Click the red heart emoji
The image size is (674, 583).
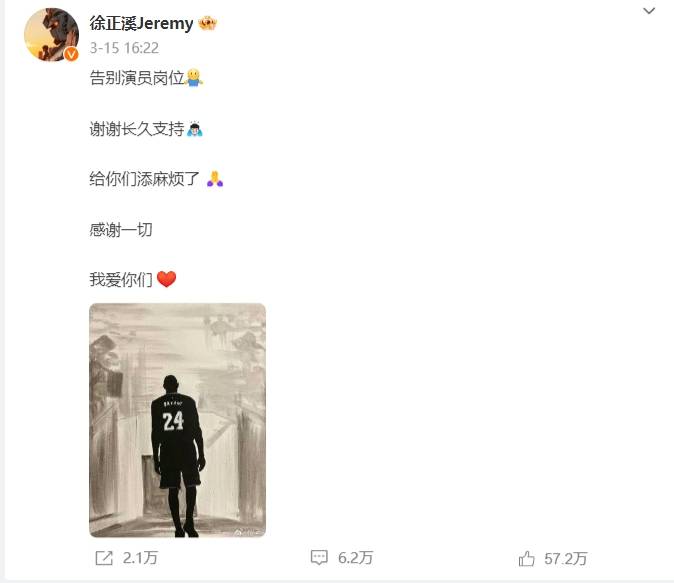[166, 279]
